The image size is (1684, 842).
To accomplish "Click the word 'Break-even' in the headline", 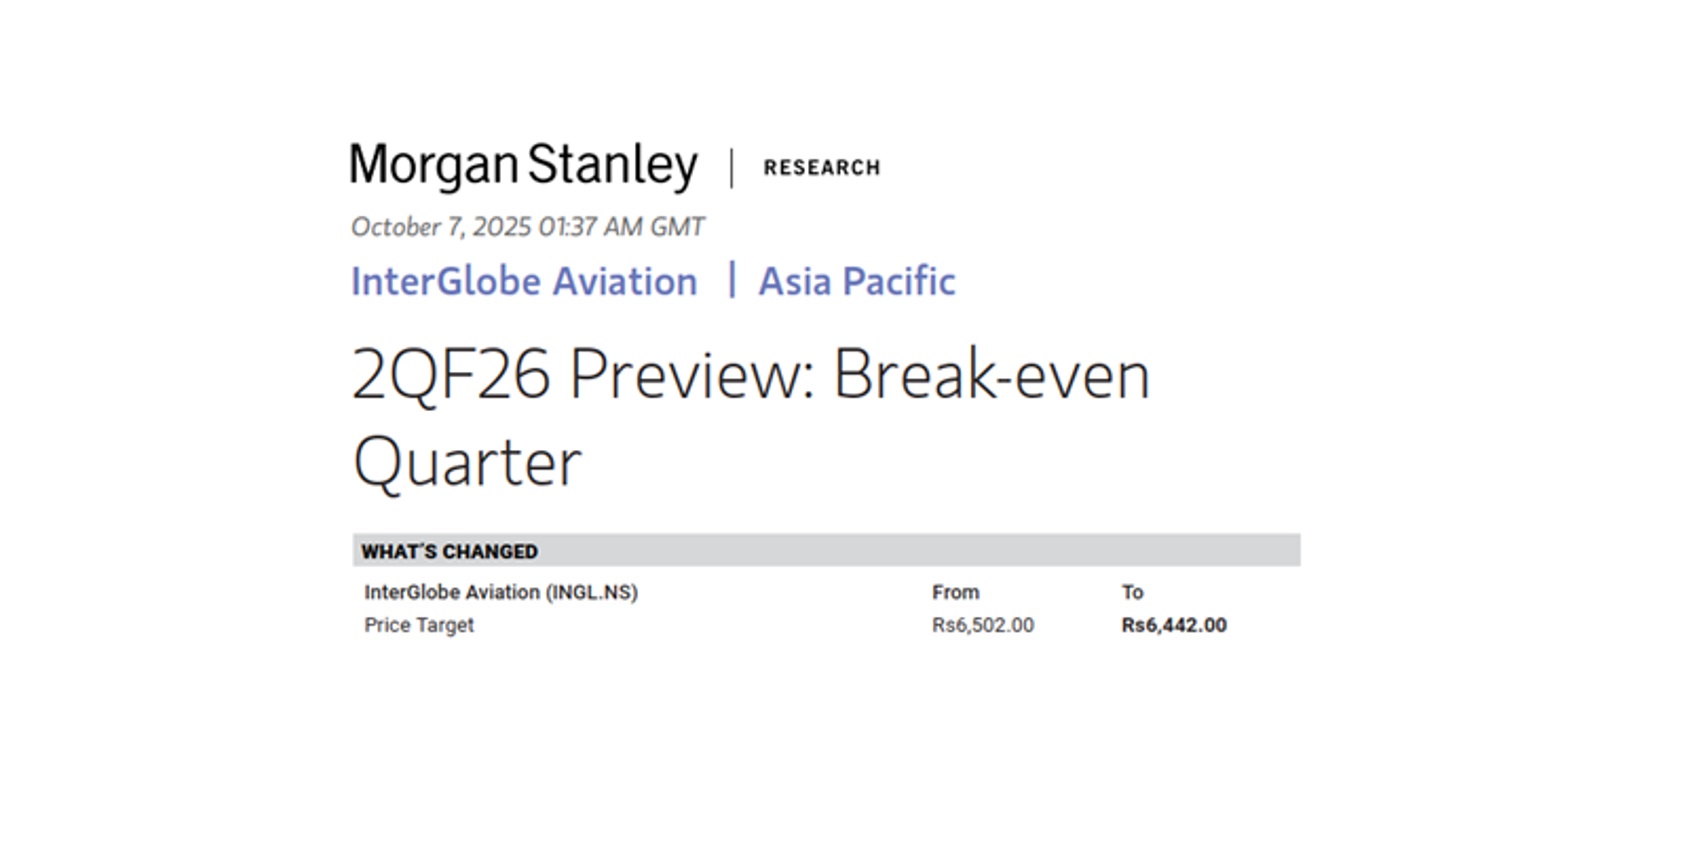I will (x=991, y=375).
